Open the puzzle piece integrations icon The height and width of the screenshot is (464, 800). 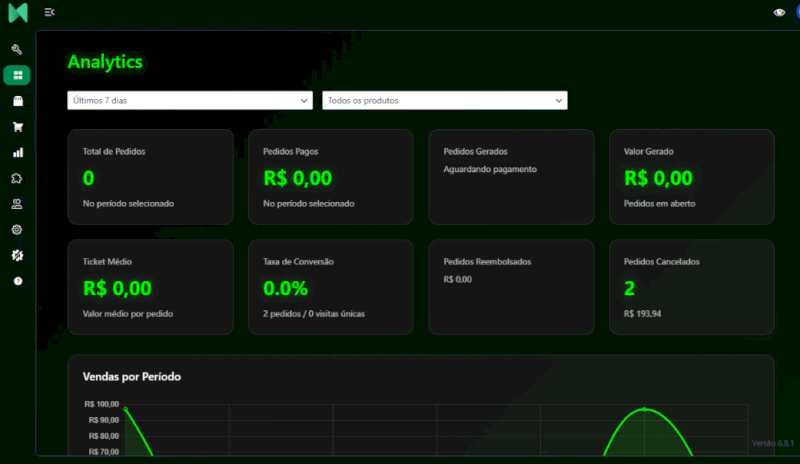(17, 178)
